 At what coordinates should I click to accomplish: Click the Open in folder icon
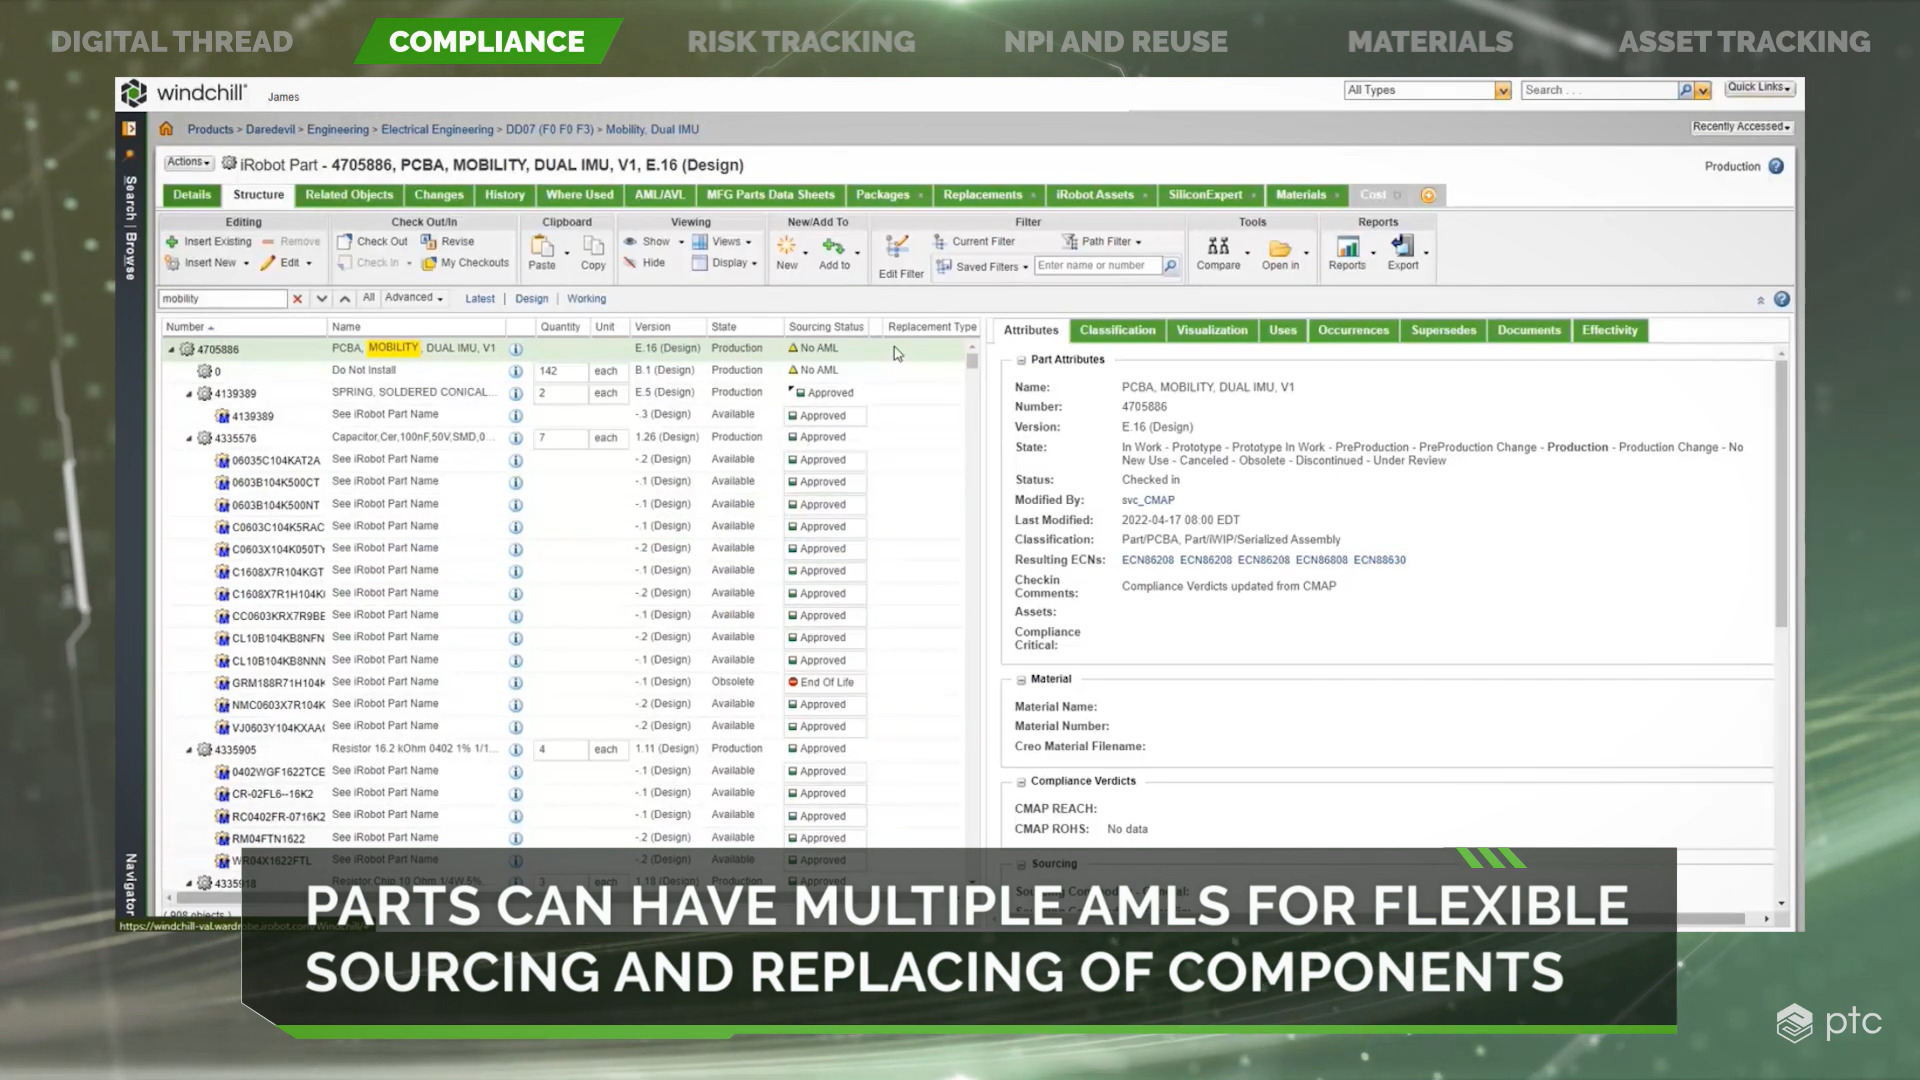[x=1280, y=247]
